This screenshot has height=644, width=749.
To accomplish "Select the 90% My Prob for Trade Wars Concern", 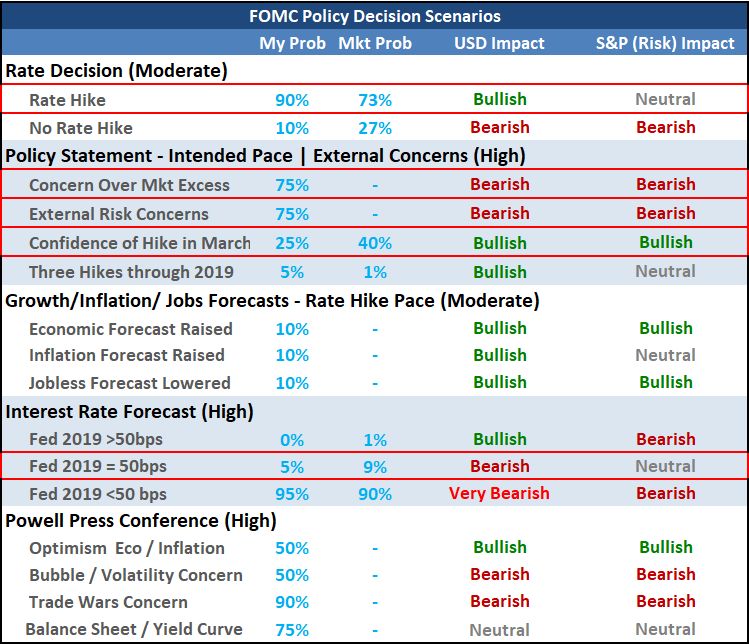I will (x=292, y=602).
